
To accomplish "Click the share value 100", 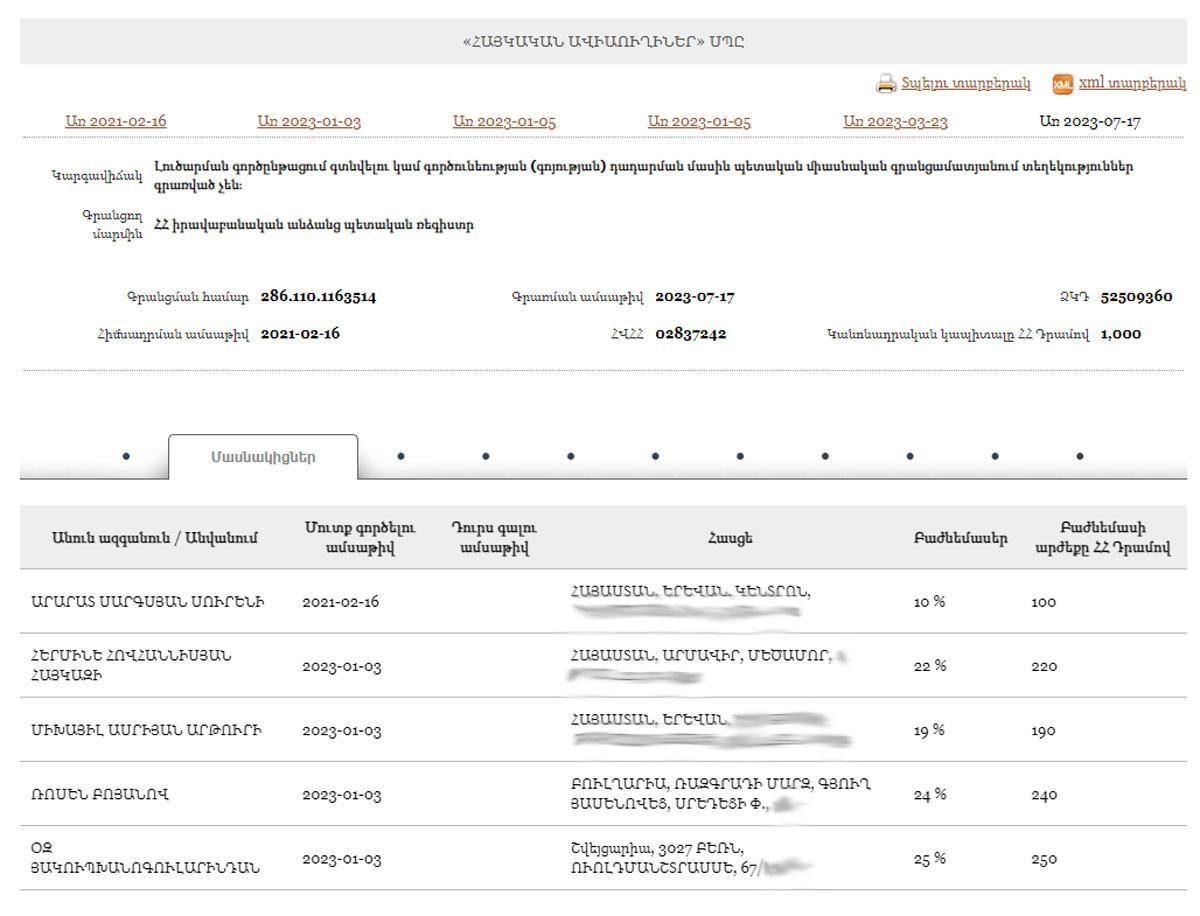I will pyautogui.click(x=1043, y=602).
